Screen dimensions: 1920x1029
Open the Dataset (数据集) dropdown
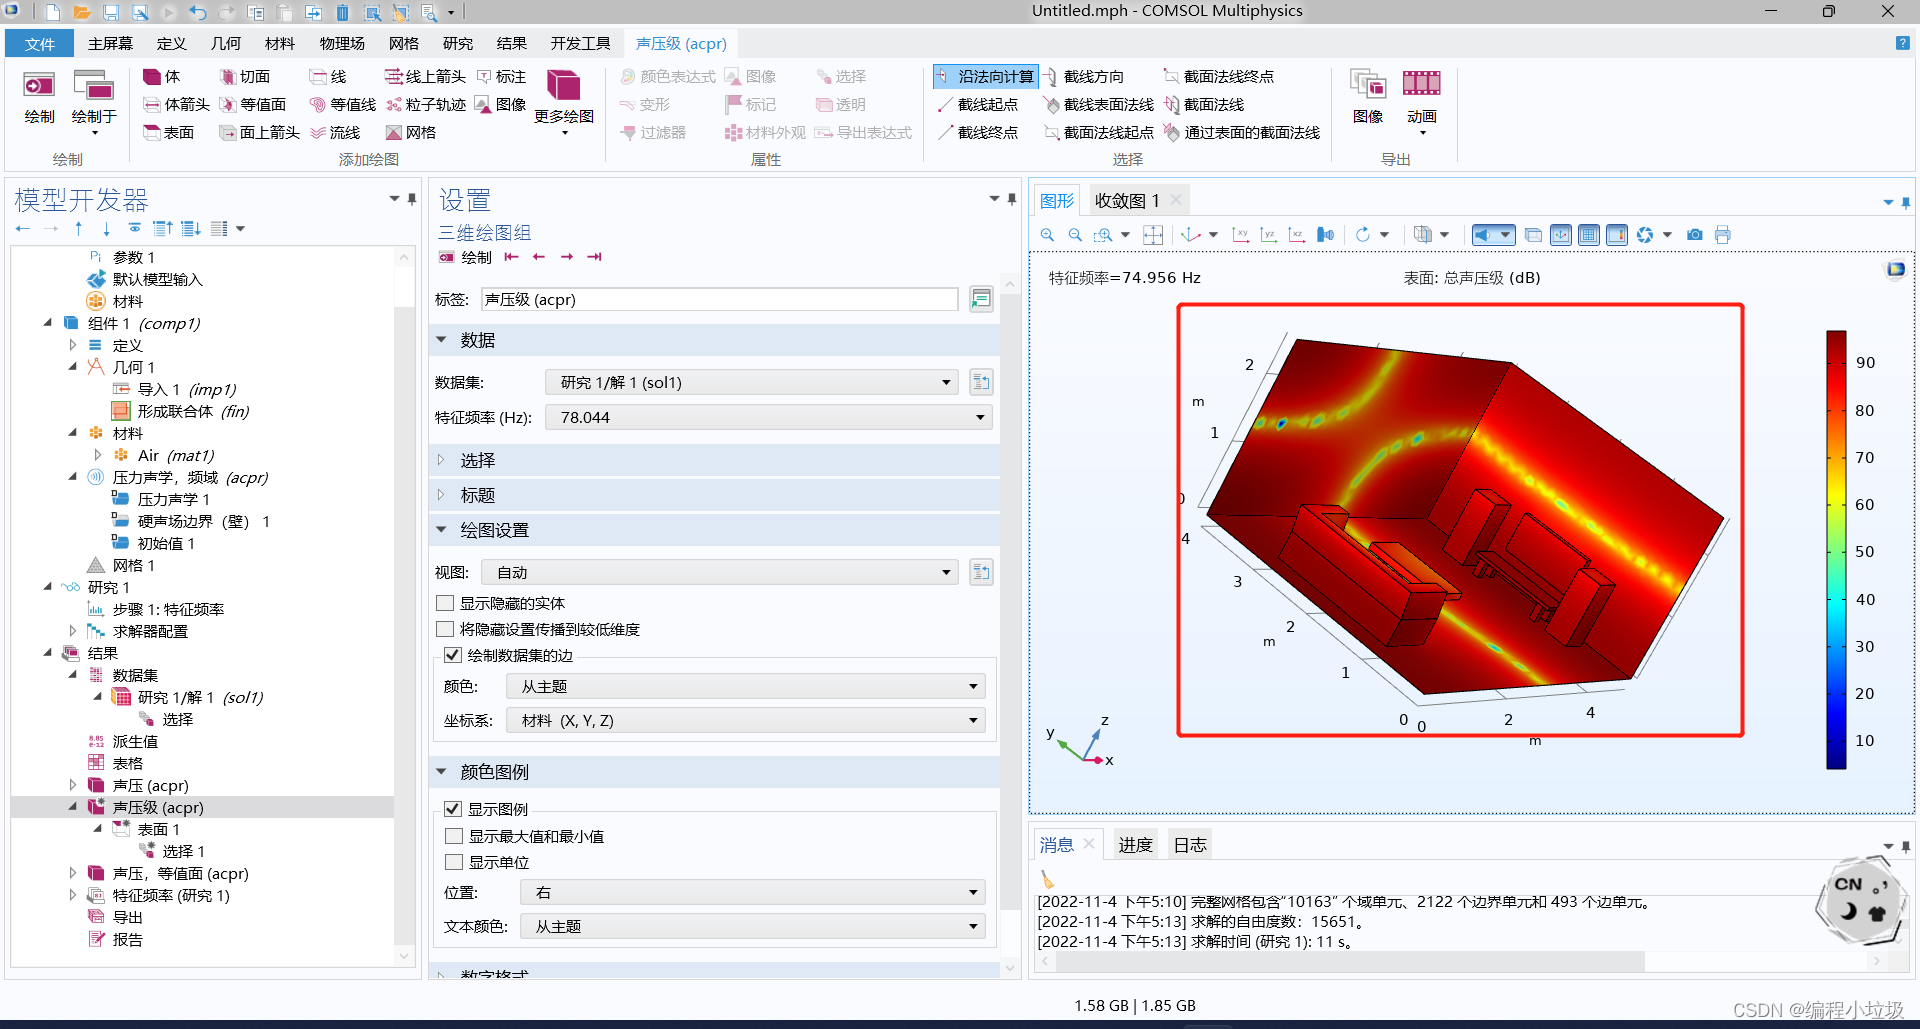coord(752,382)
